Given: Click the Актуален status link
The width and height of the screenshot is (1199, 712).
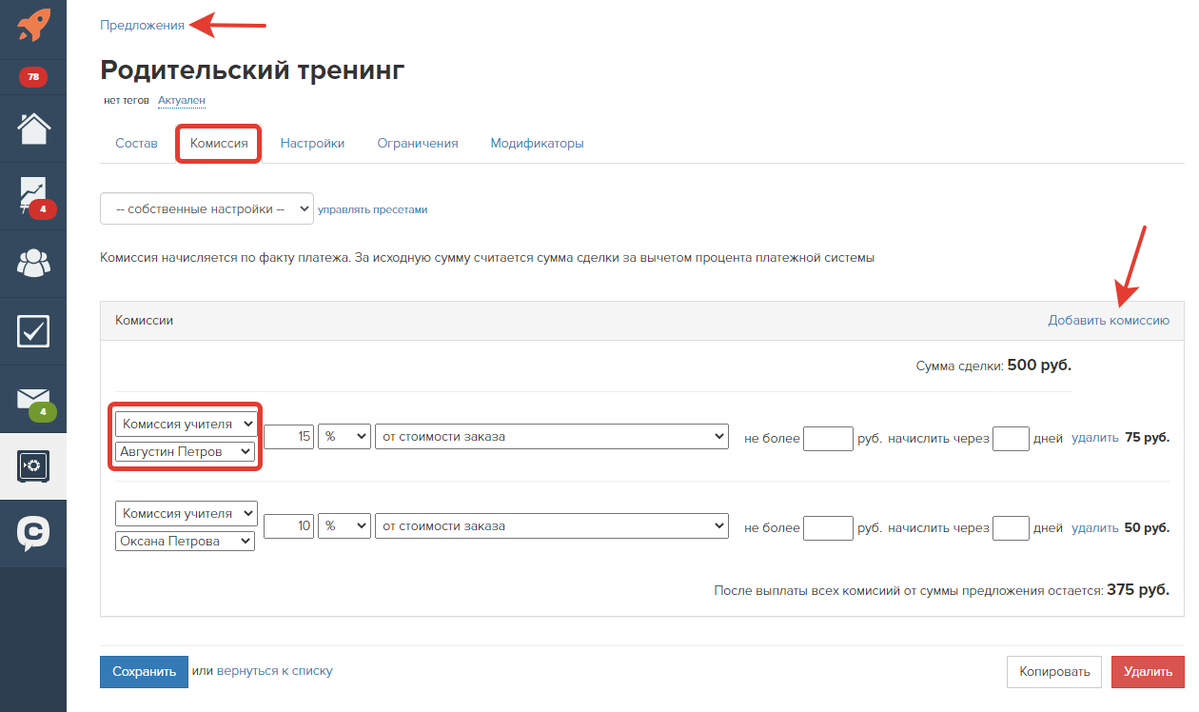Looking at the screenshot, I should pos(181,100).
